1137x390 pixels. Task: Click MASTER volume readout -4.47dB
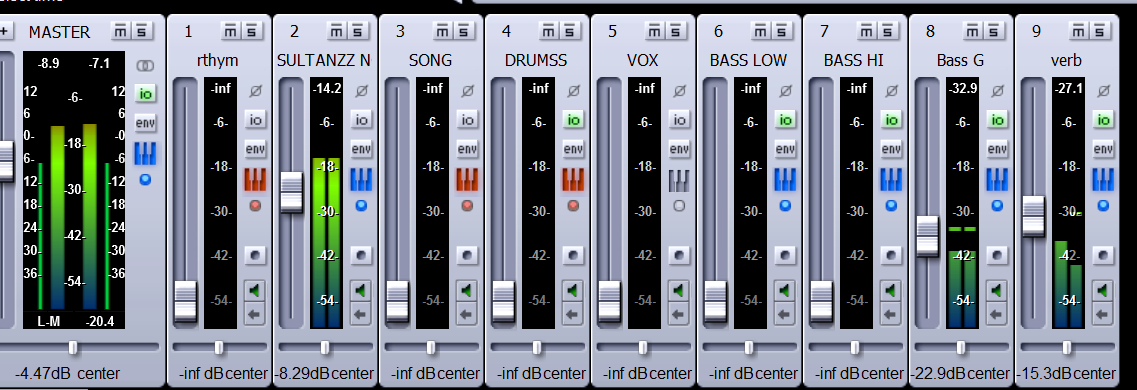tap(44, 374)
